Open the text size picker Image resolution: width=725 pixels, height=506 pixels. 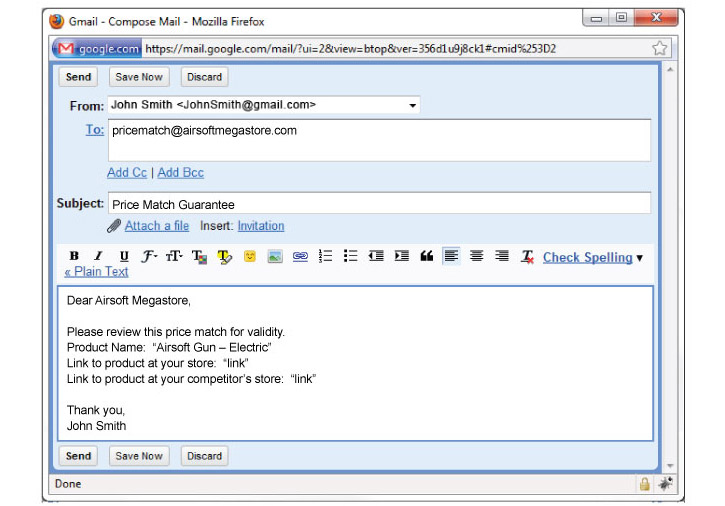tap(174, 257)
